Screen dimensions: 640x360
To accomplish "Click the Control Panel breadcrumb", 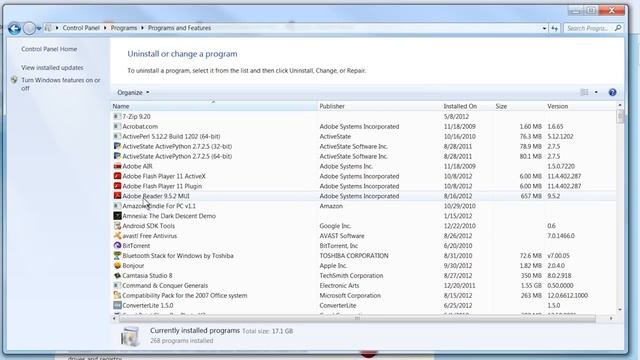I will pyautogui.click(x=81, y=28).
